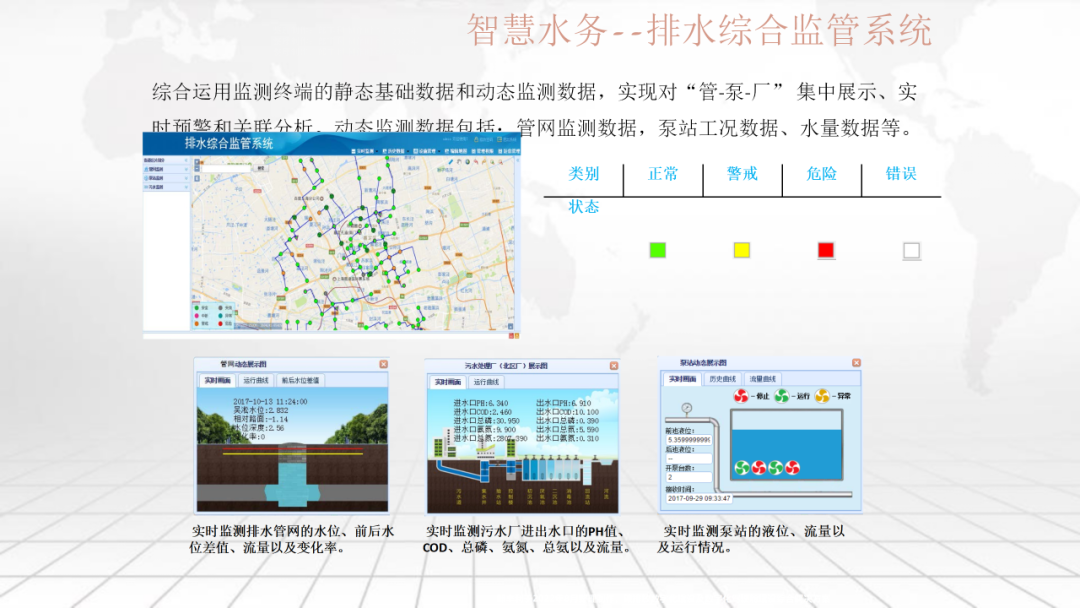Image resolution: width=1080 pixels, height=608 pixels.
Task: Expand the second left sidebar panel
Action: click(166, 169)
